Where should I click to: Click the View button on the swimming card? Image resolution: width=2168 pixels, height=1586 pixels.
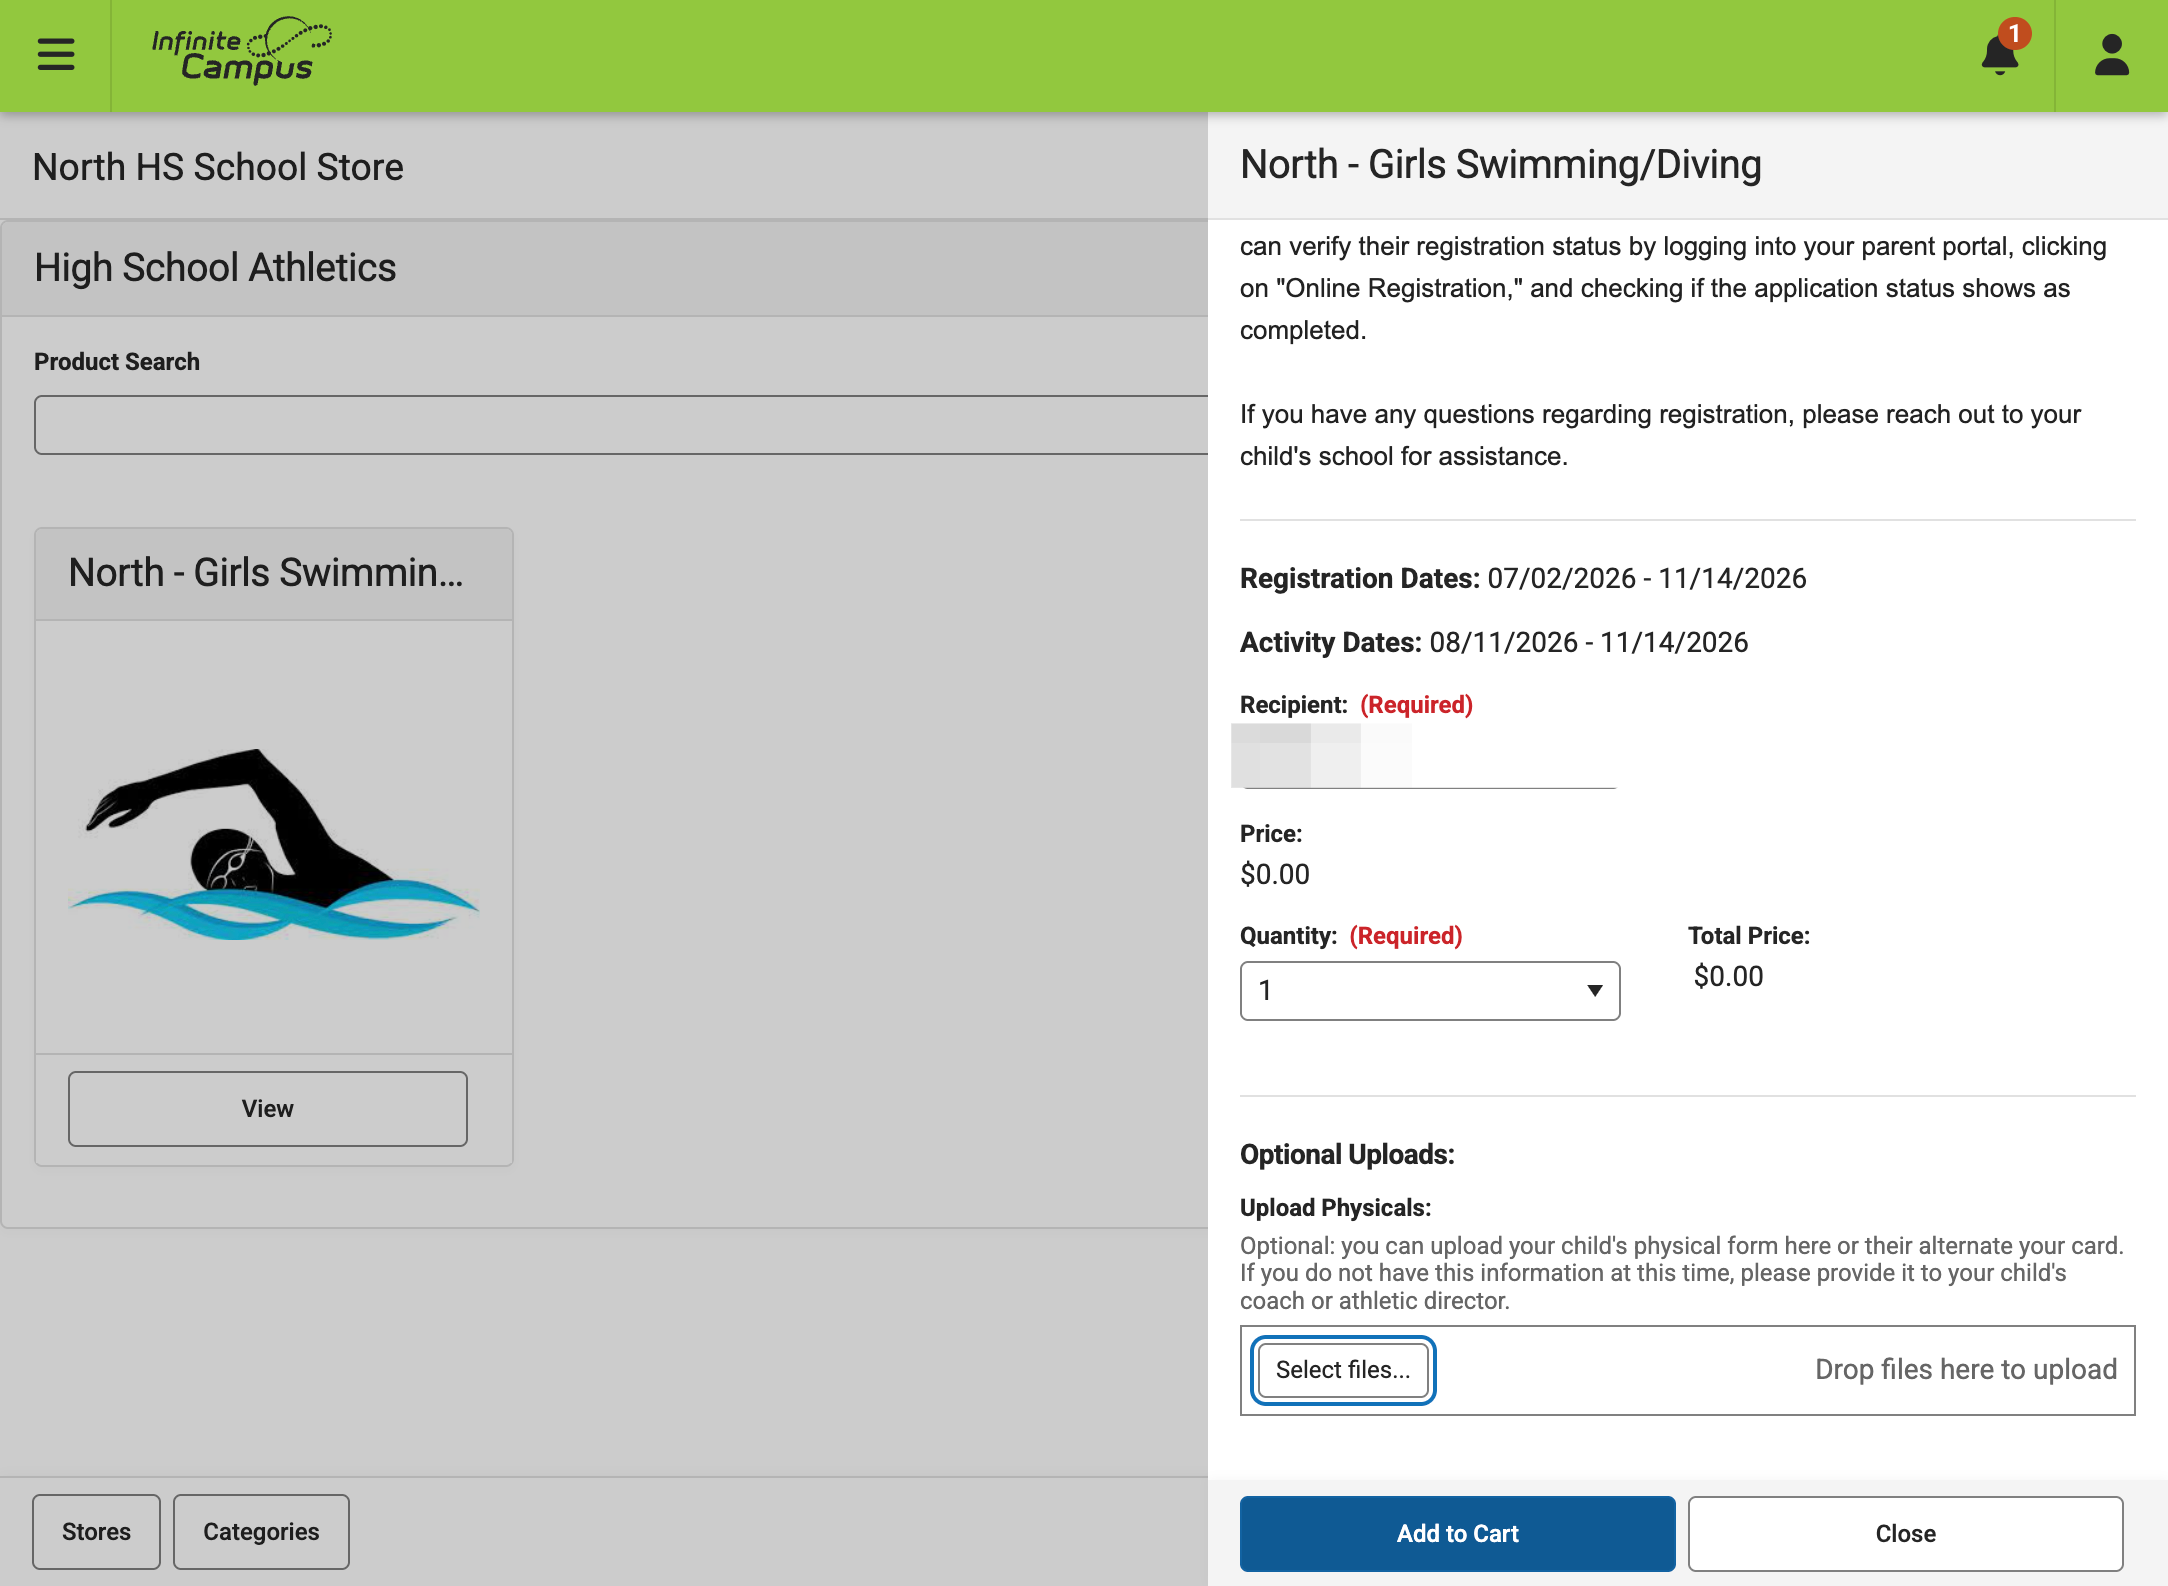point(268,1109)
